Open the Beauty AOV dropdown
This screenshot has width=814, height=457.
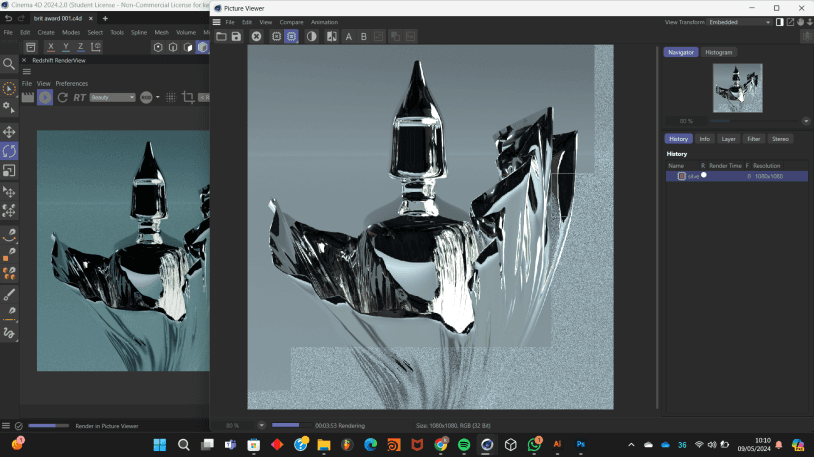[112, 97]
